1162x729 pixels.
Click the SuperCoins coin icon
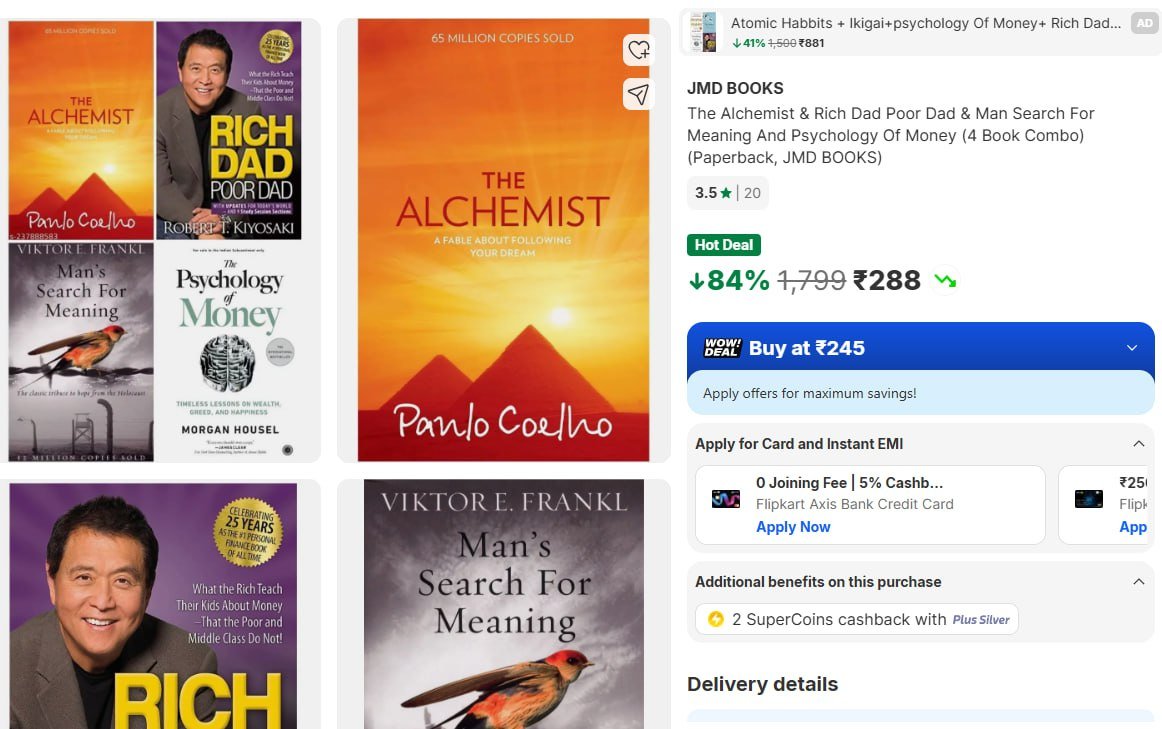click(716, 619)
